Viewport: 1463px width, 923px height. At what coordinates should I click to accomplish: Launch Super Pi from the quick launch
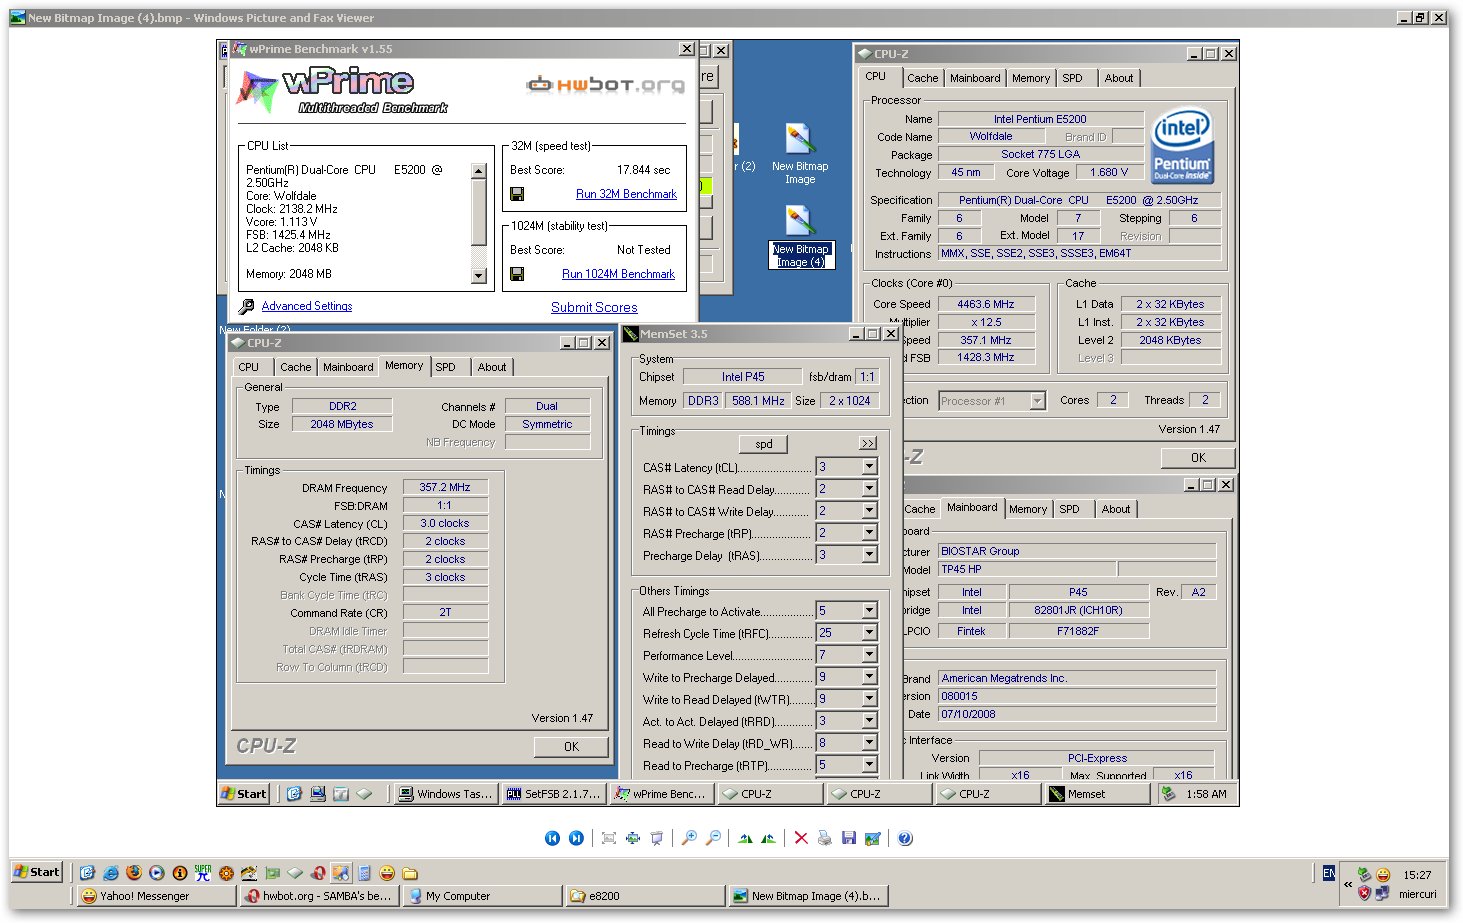(203, 872)
